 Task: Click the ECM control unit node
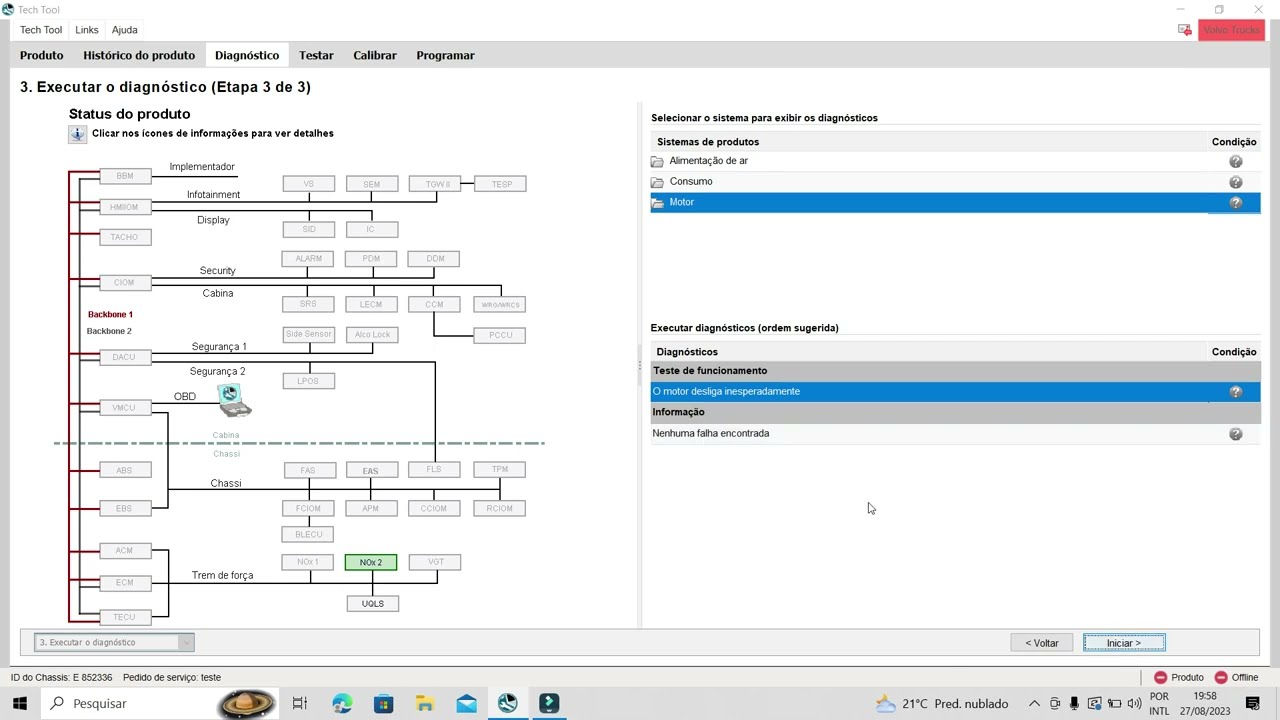tap(125, 582)
